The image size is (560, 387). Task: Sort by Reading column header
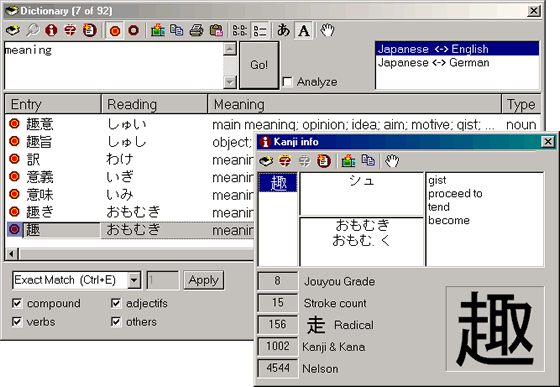pyautogui.click(x=155, y=104)
